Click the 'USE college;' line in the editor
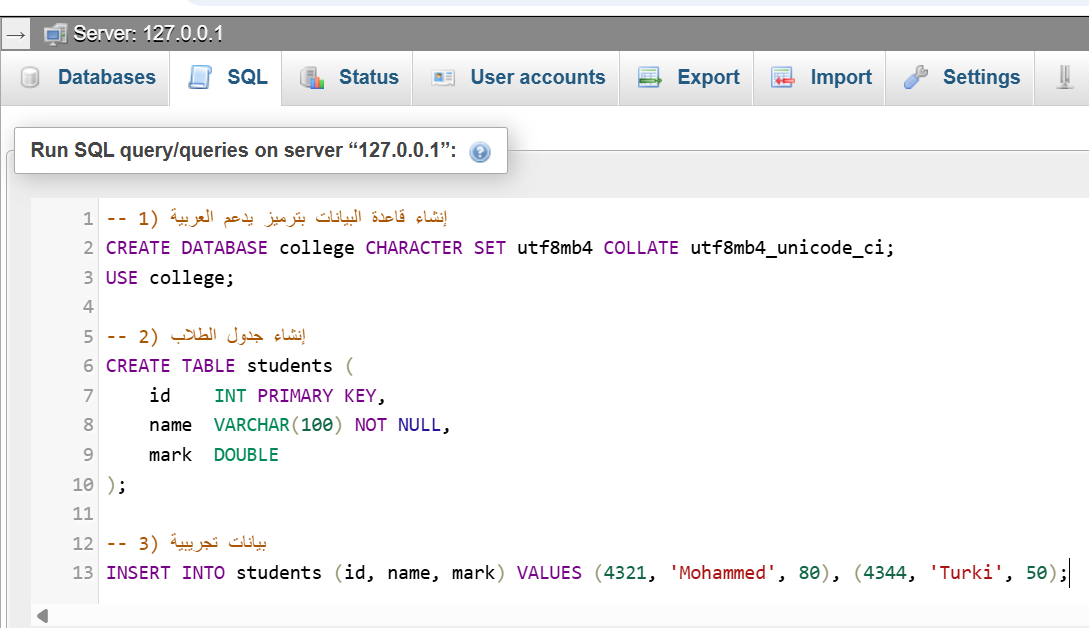This screenshot has height=628, width=1089. [169, 278]
